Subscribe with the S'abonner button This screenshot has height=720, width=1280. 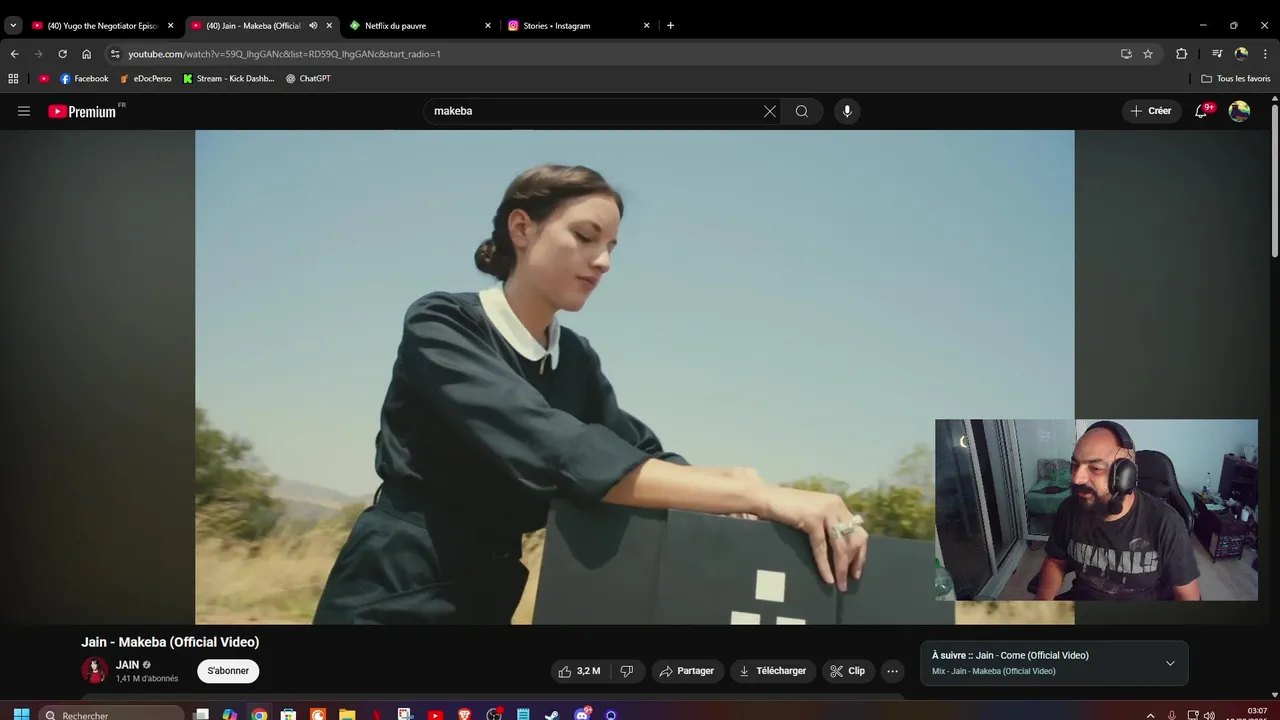coord(228,671)
